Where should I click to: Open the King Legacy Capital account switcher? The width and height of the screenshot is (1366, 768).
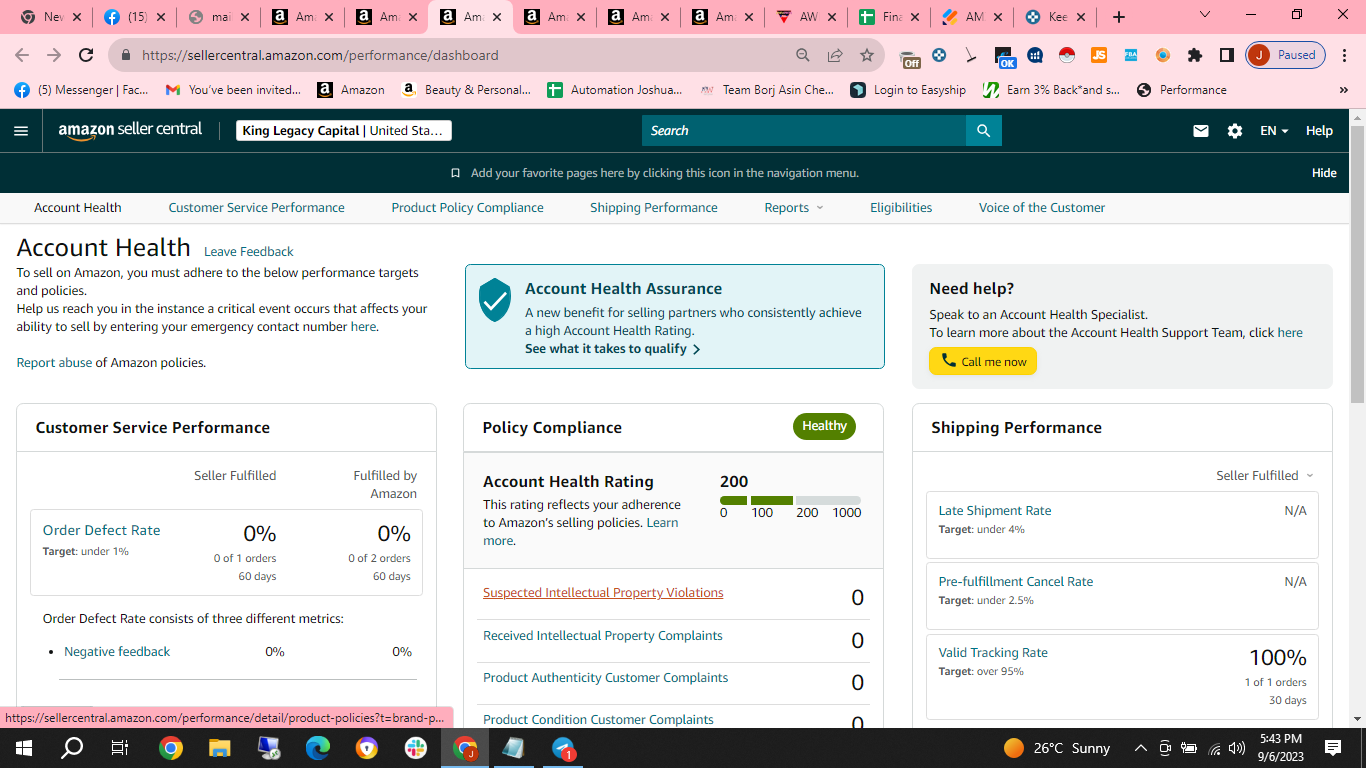tap(344, 131)
